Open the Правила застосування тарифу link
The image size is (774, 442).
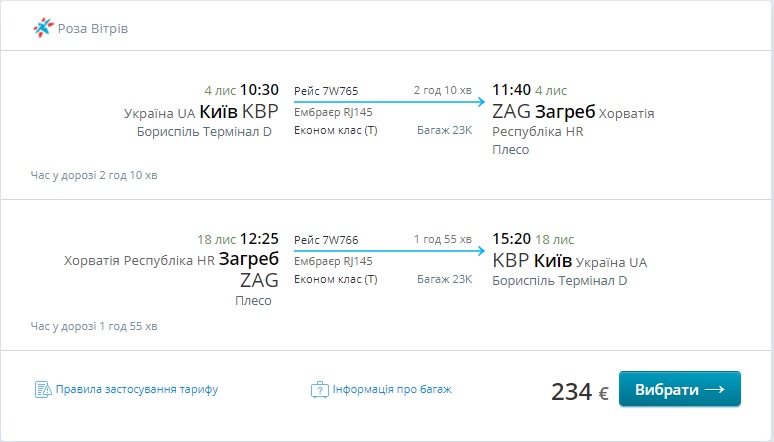(x=136, y=389)
